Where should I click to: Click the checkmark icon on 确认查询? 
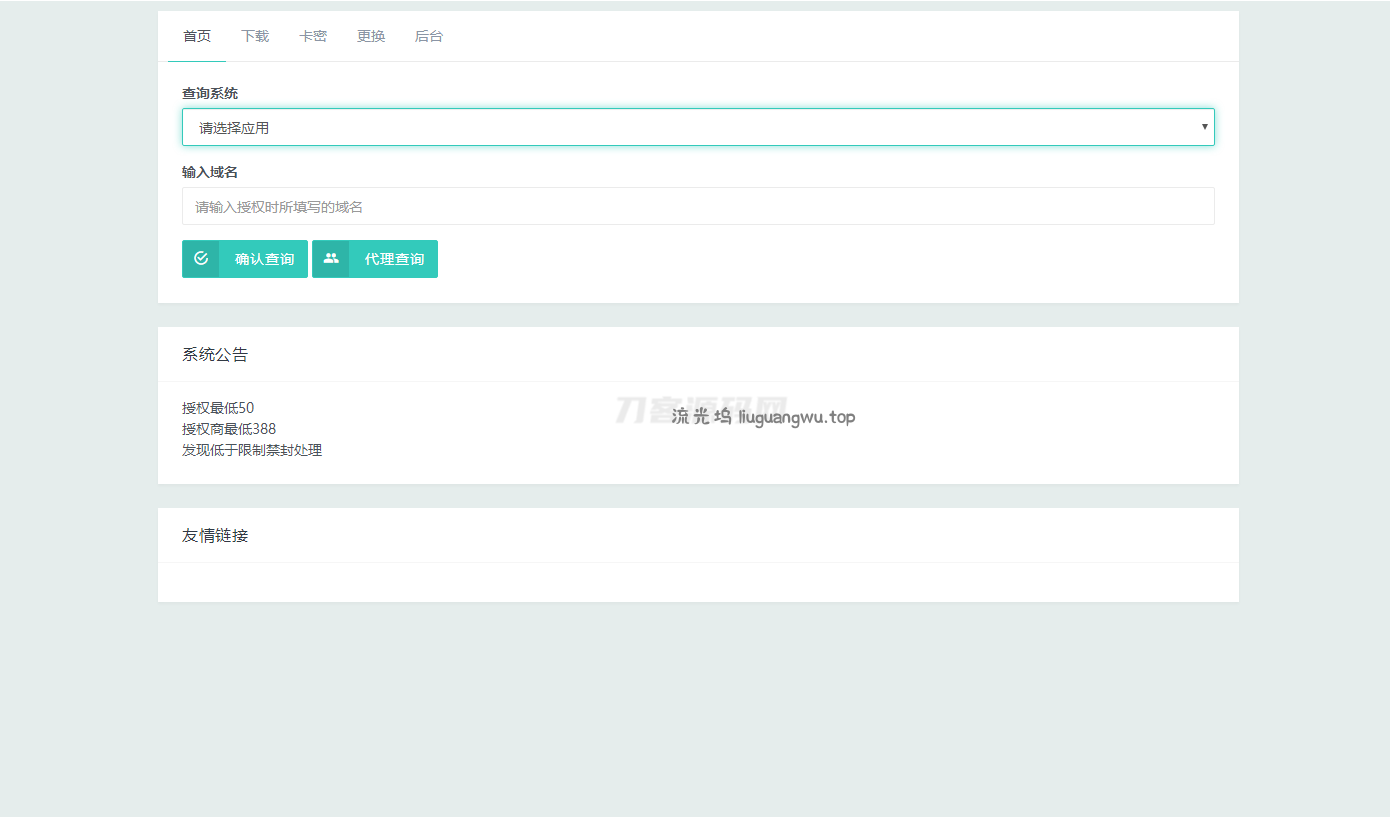tap(201, 259)
